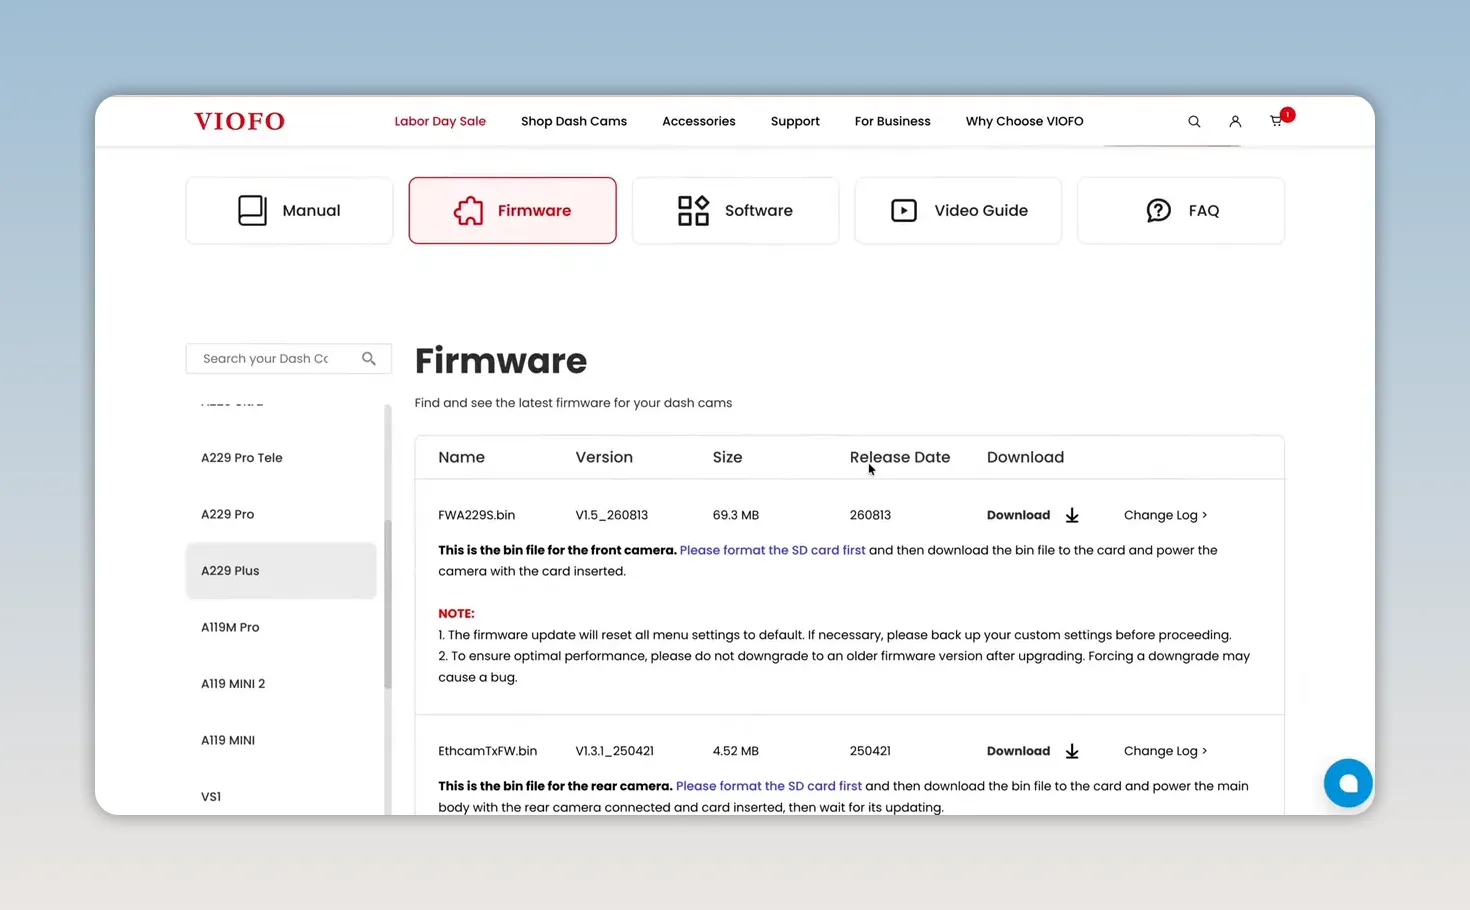Screen dimensions: 1470x910
Task: Click version V1.5_260813
Action: click(612, 515)
